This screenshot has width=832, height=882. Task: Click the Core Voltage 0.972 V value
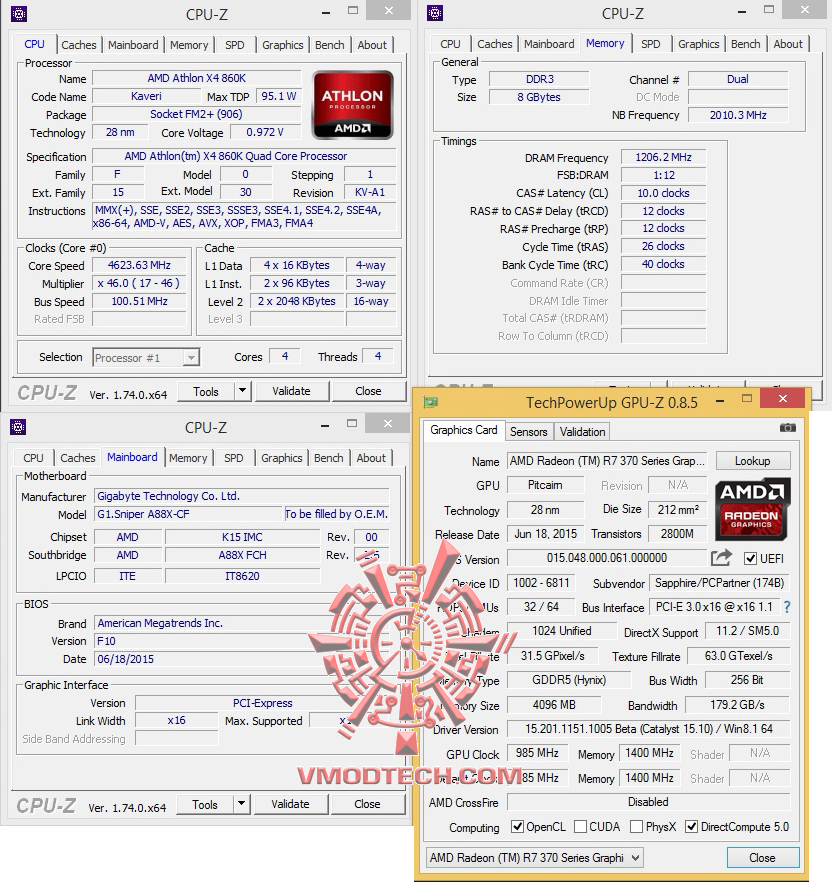pyautogui.click(x=264, y=132)
